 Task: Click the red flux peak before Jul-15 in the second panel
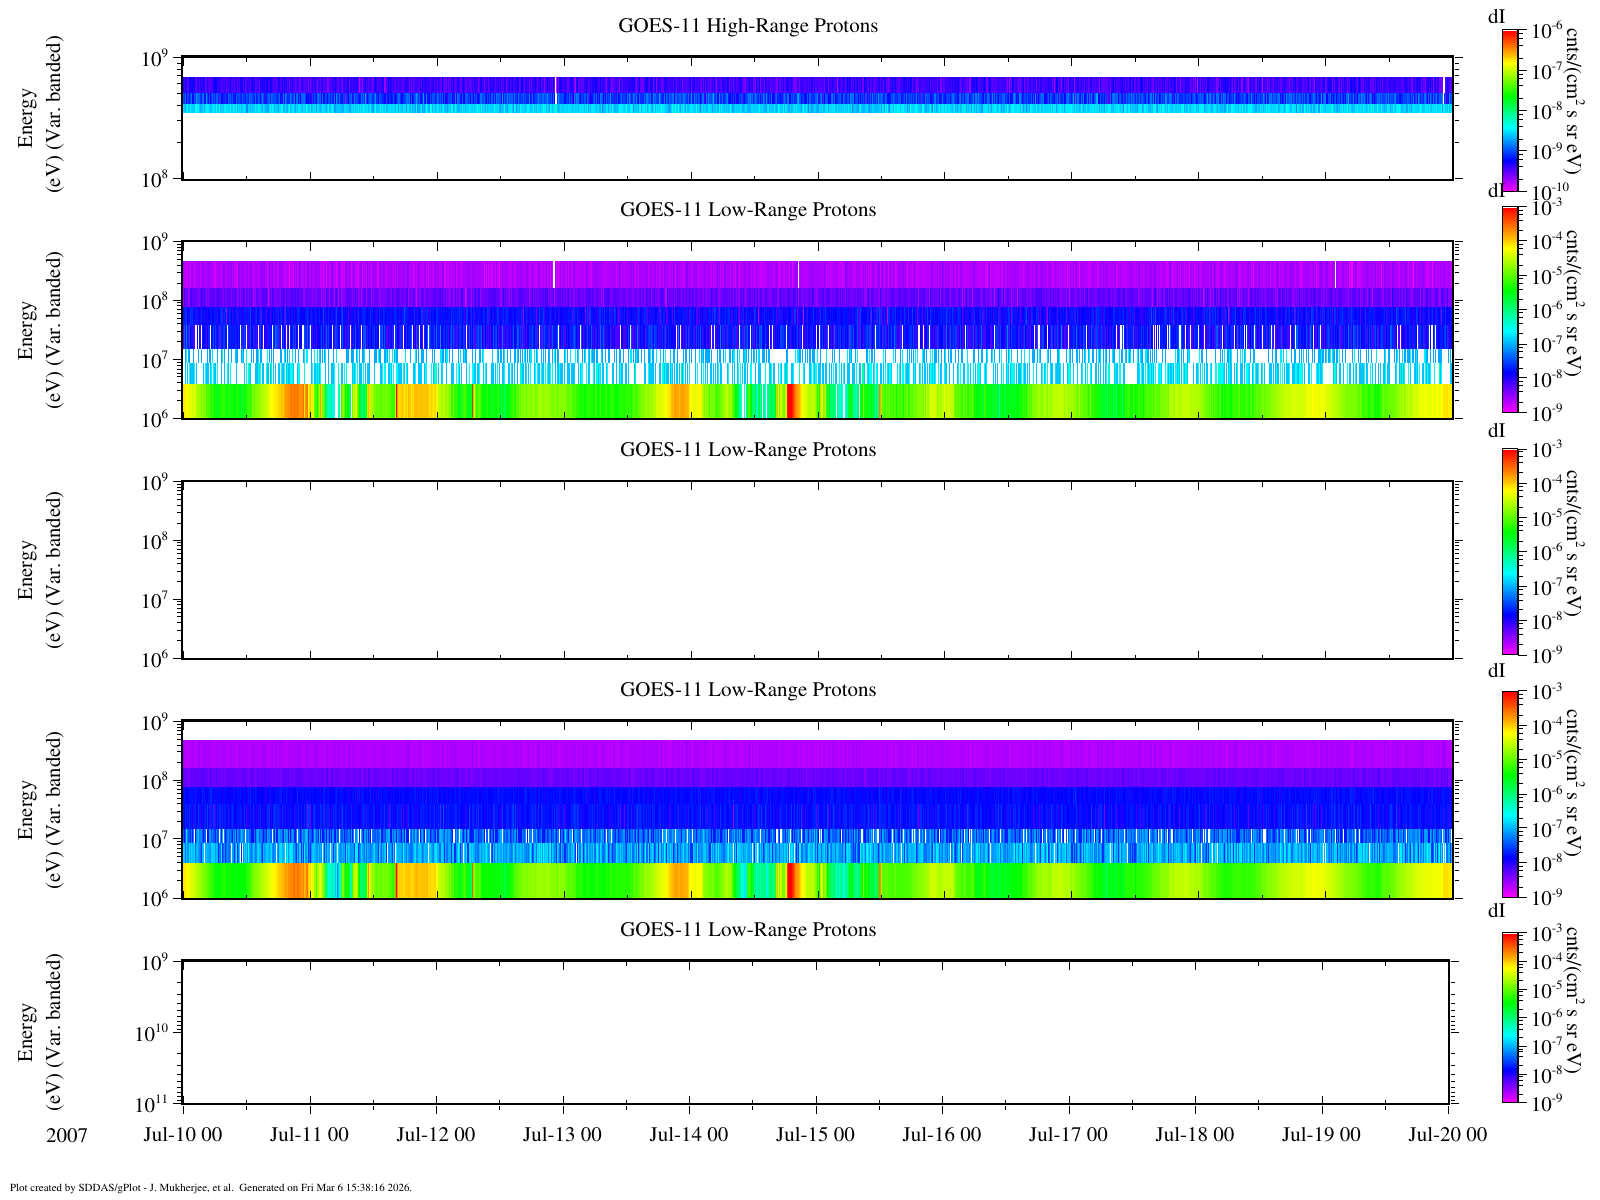click(791, 401)
